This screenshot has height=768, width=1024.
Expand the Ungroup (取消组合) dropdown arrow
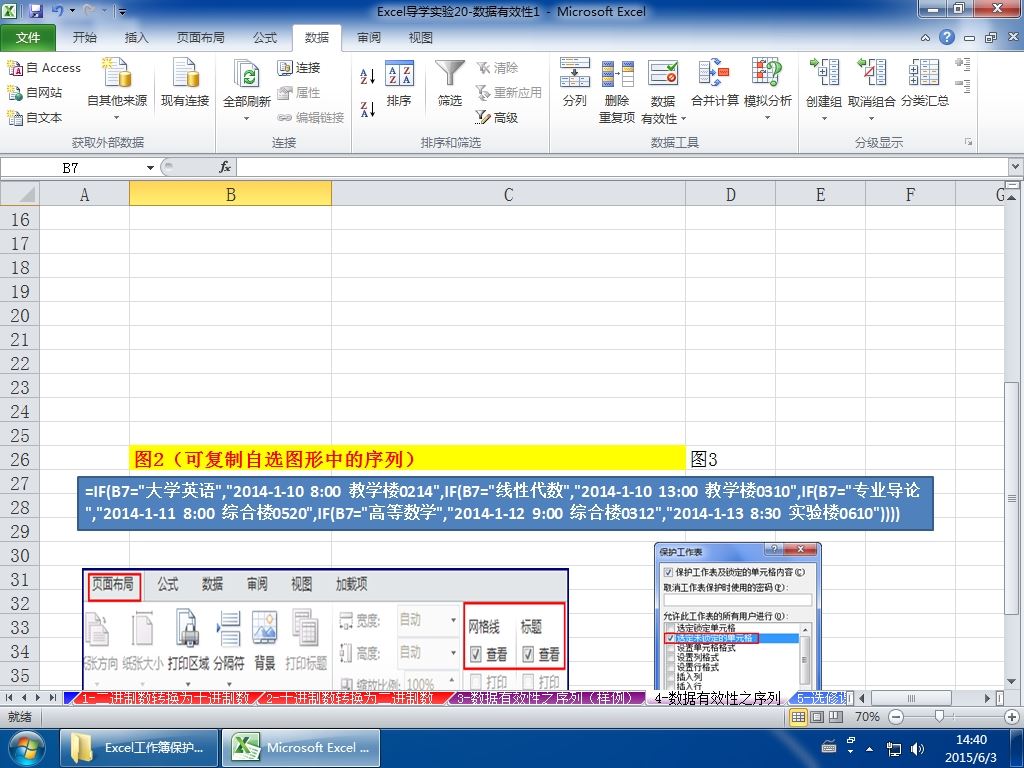click(871, 119)
